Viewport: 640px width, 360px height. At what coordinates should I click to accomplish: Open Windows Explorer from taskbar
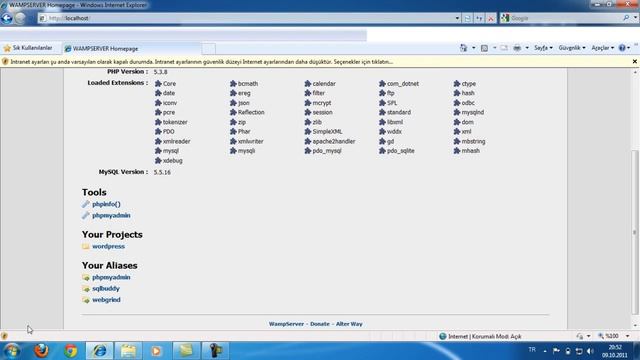128,351
